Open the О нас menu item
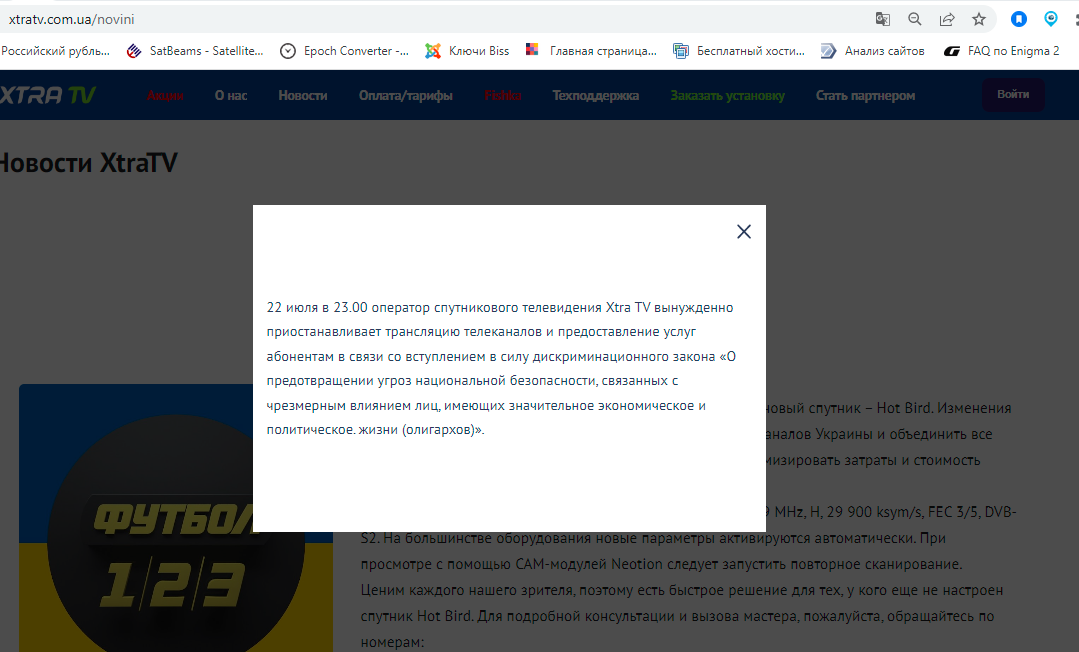1079x652 pixels. (231, 96)
